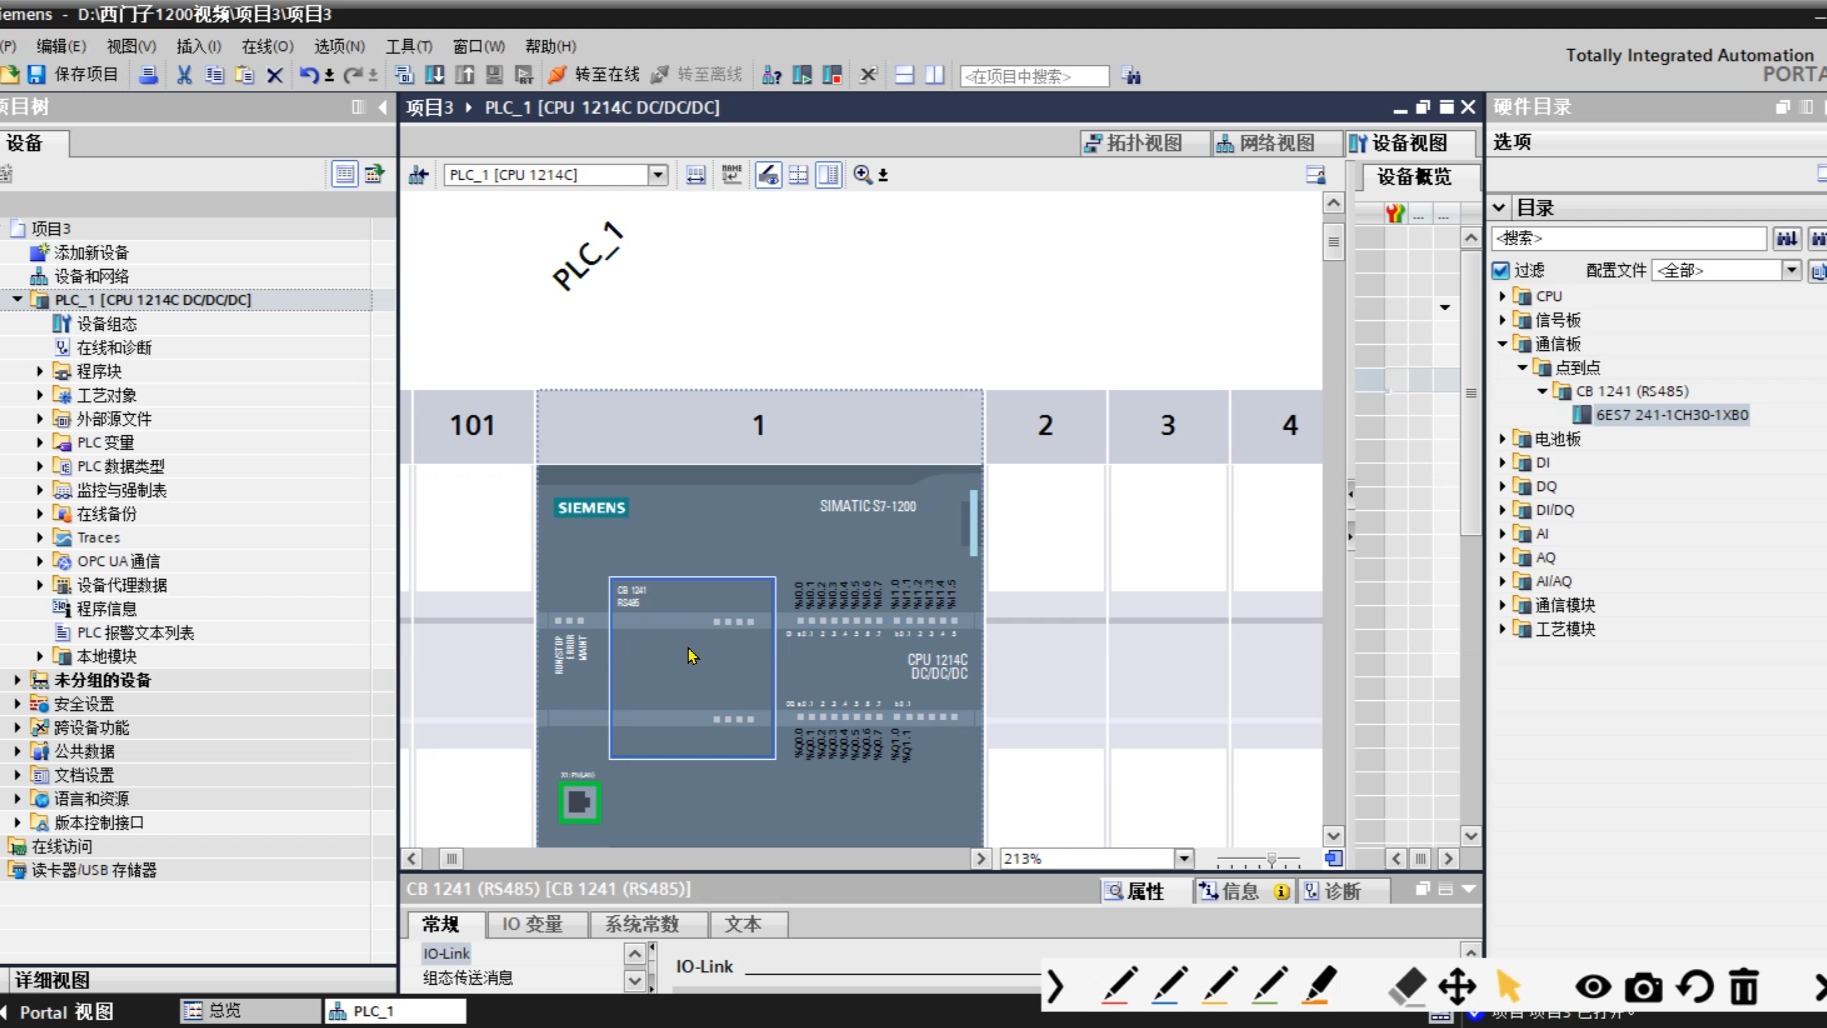Select the move arrows annotation tool
The width and height of the screenshot is (1827, 1028).
1457,987
